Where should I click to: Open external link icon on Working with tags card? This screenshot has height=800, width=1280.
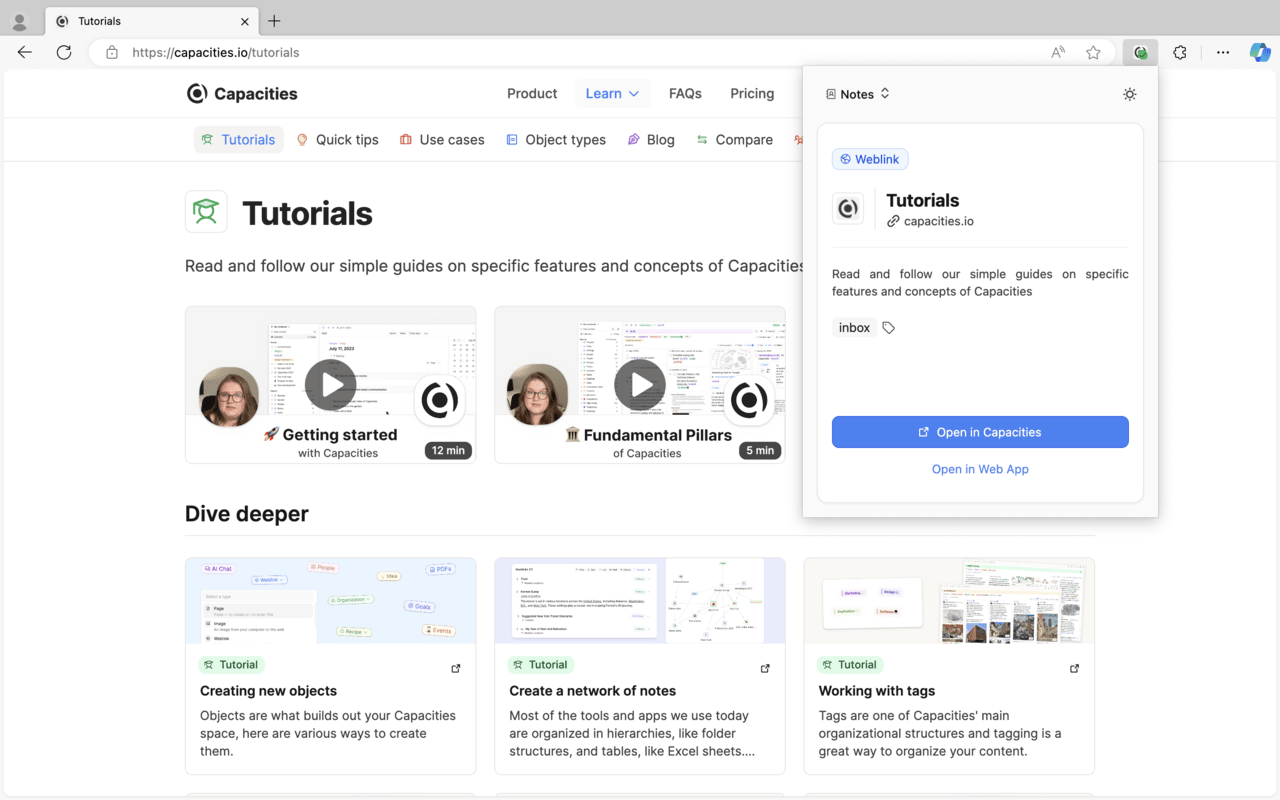1075,668
